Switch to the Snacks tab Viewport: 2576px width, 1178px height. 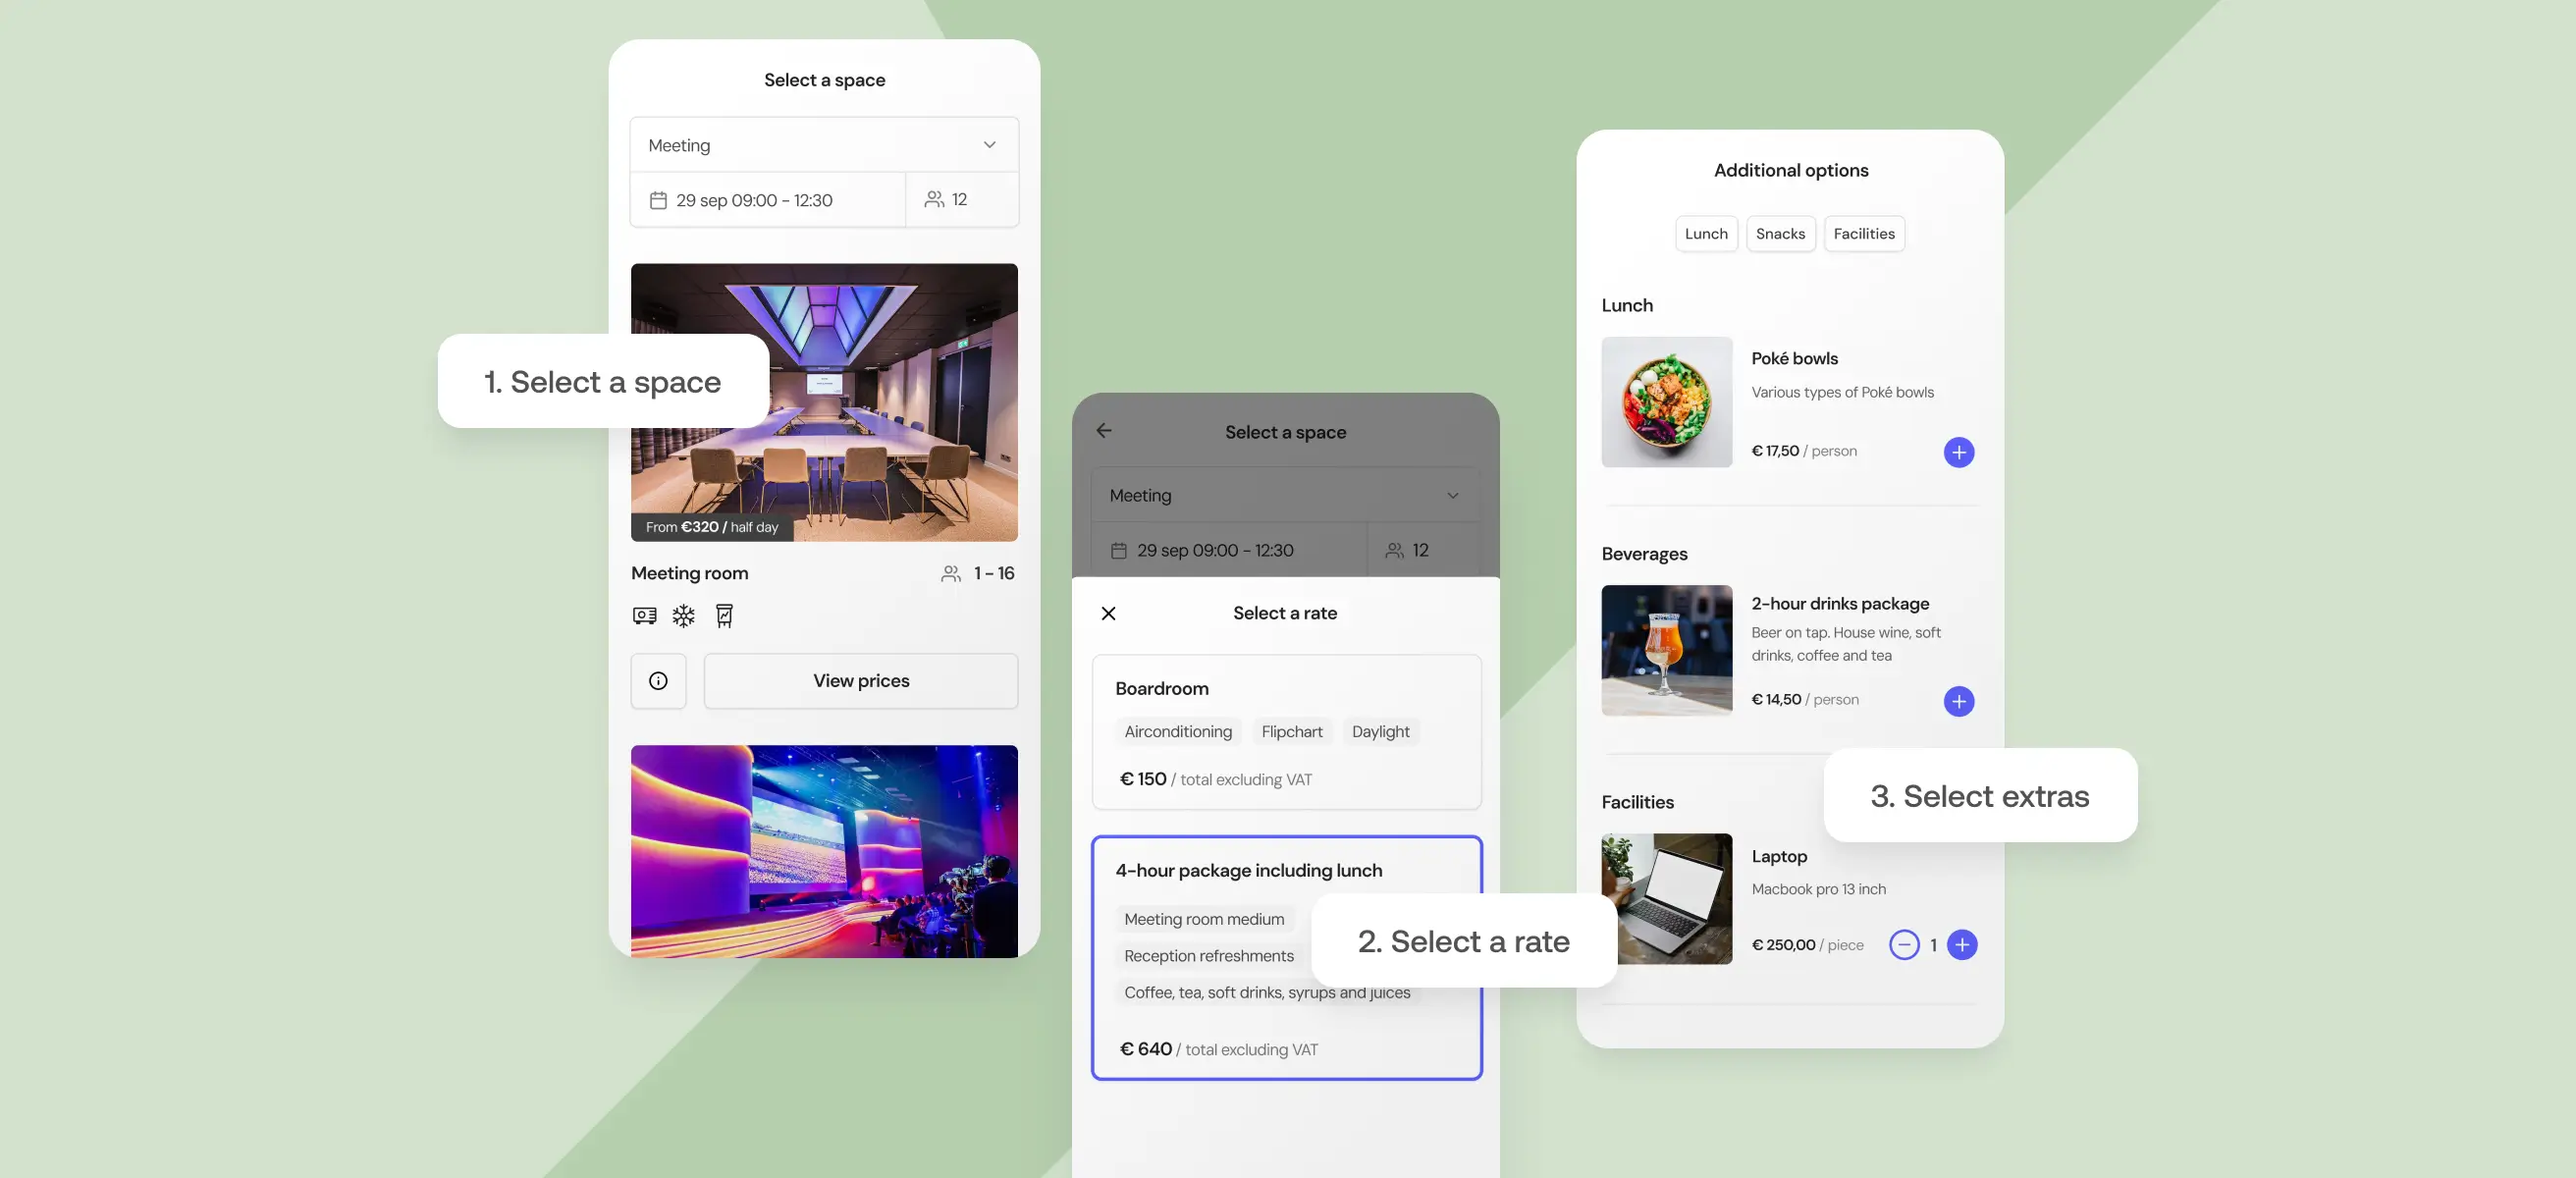pos(1780,233)
